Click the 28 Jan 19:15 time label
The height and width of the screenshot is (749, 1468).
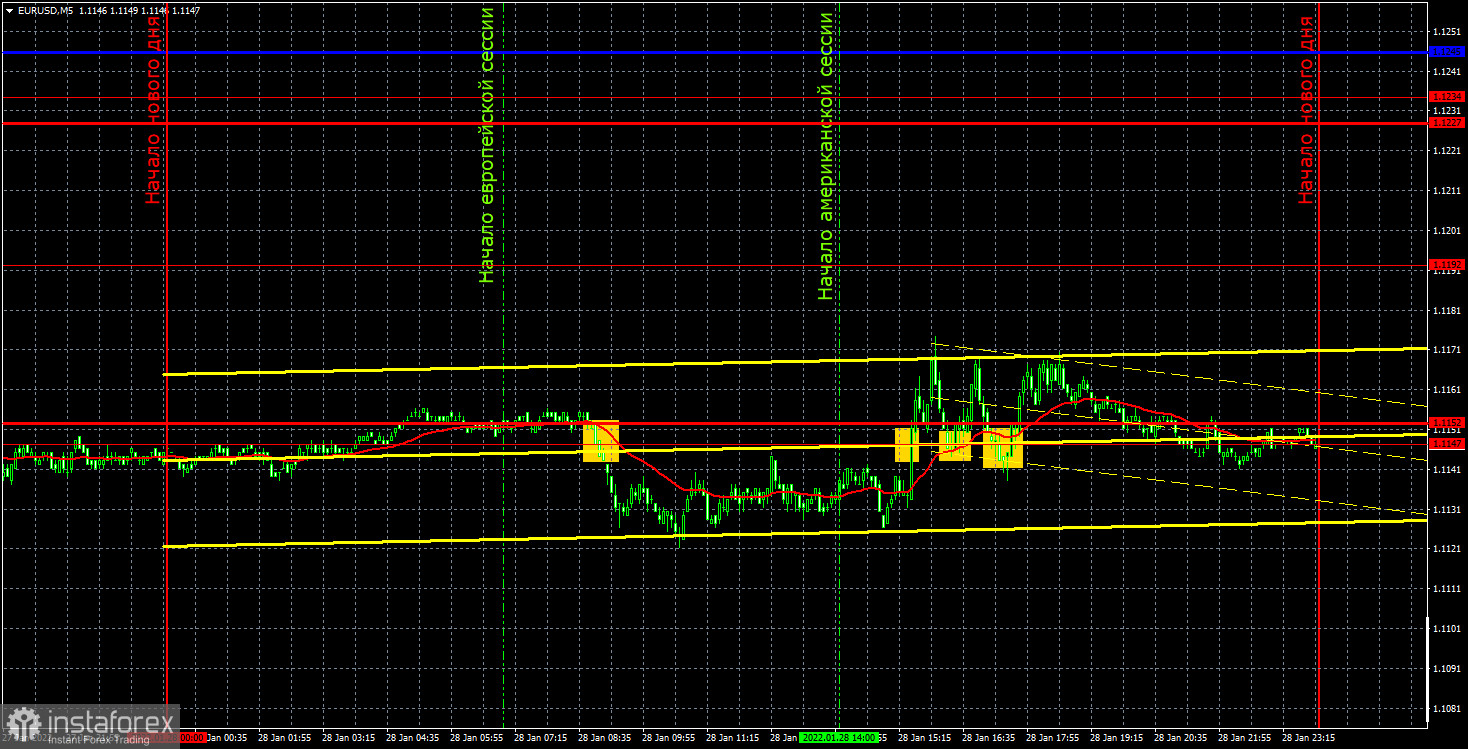[1115, 737]
